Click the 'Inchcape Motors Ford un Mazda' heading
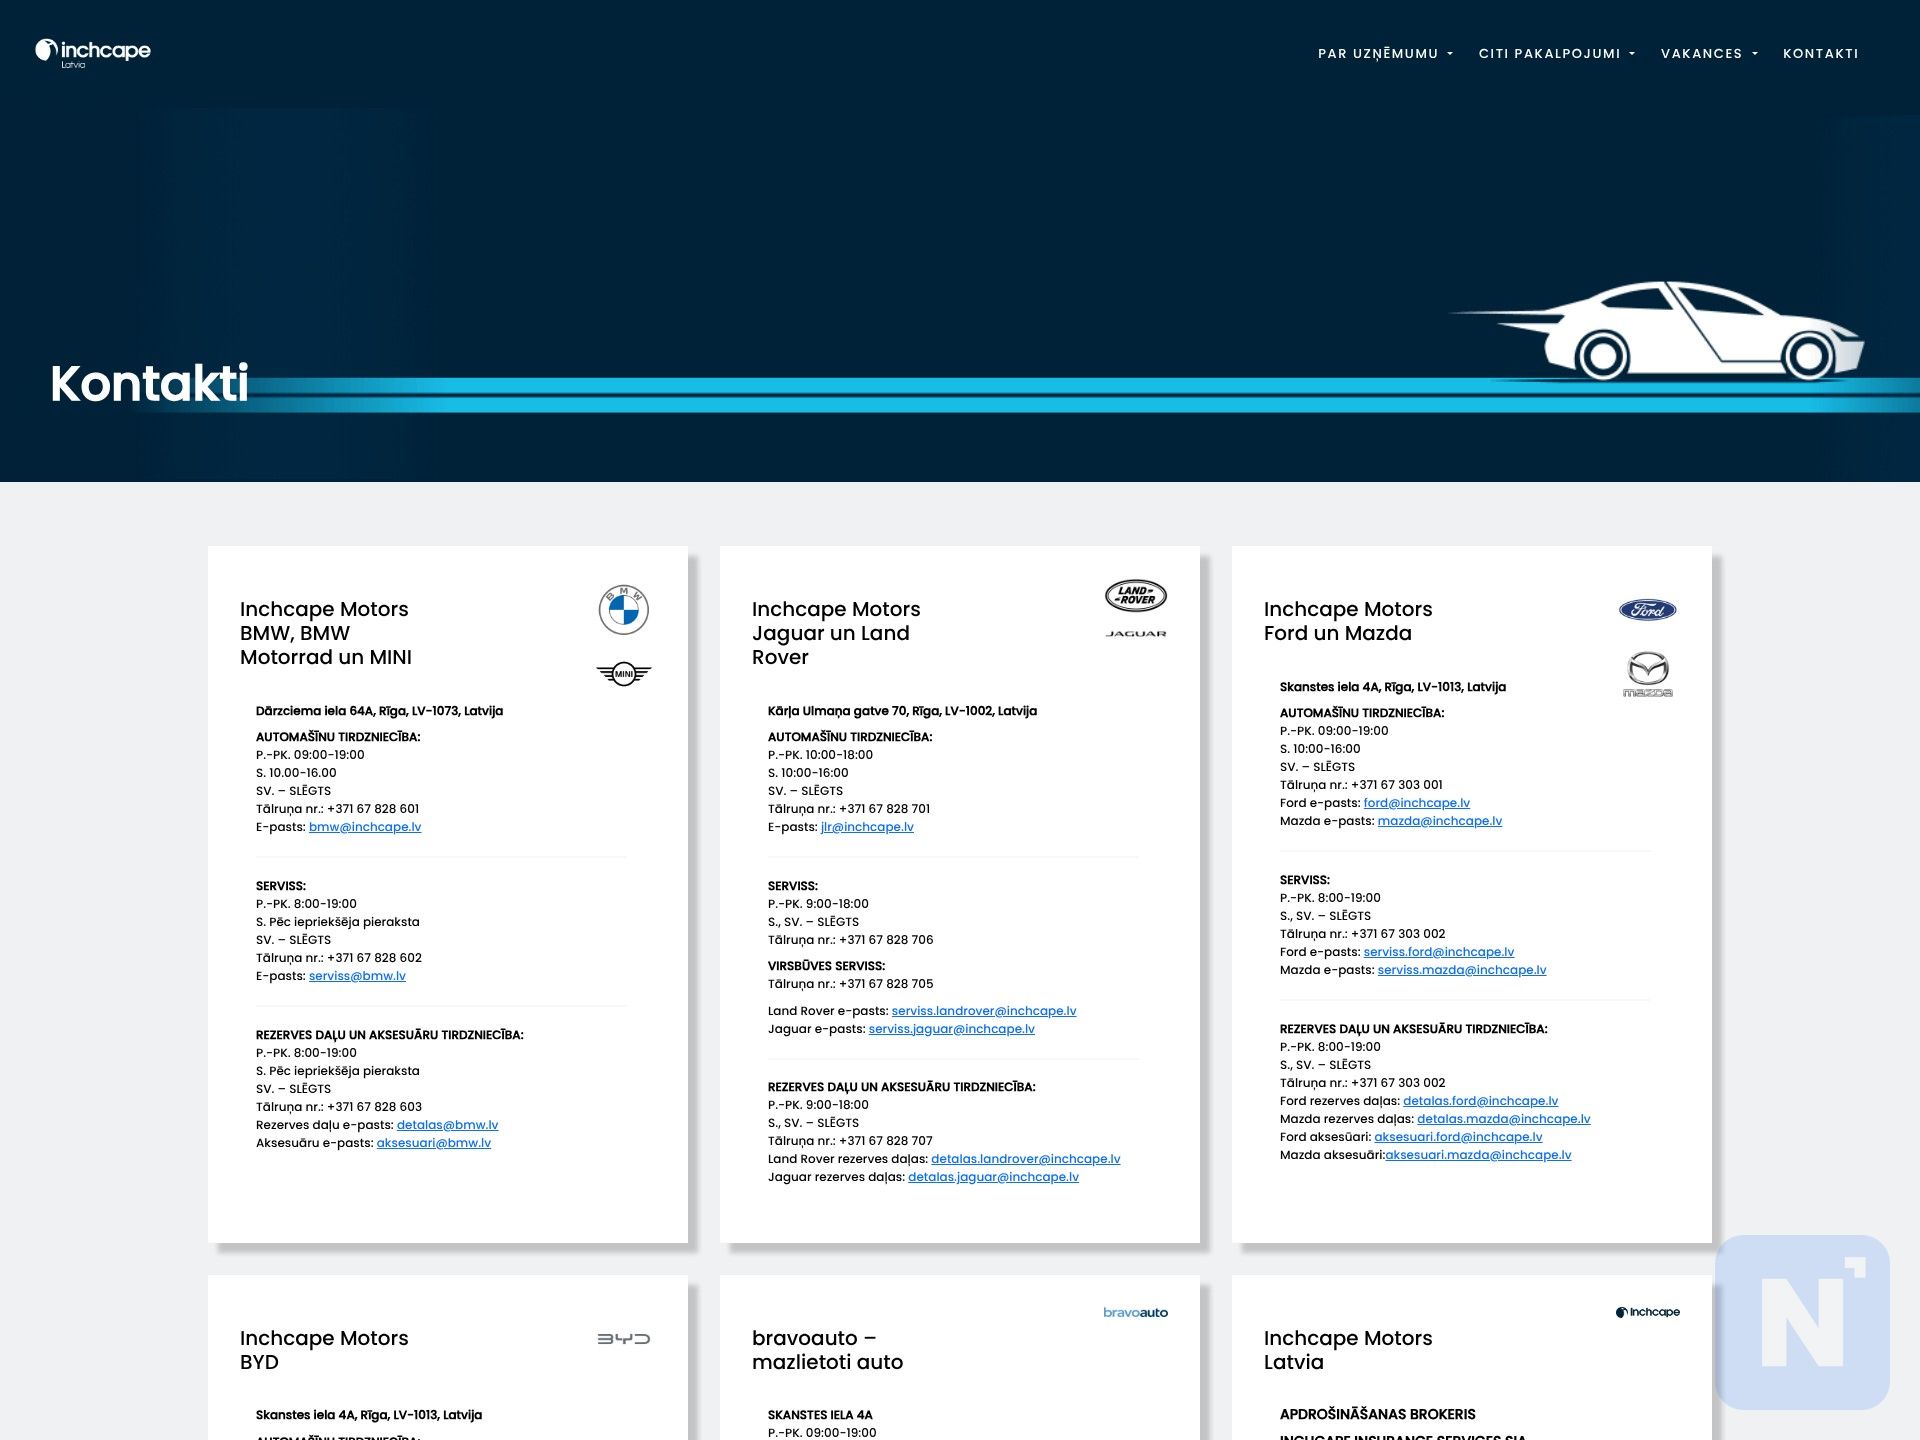Image resolution: width=1920 pixels, height=1440 pixels. tap(1348, 622)
